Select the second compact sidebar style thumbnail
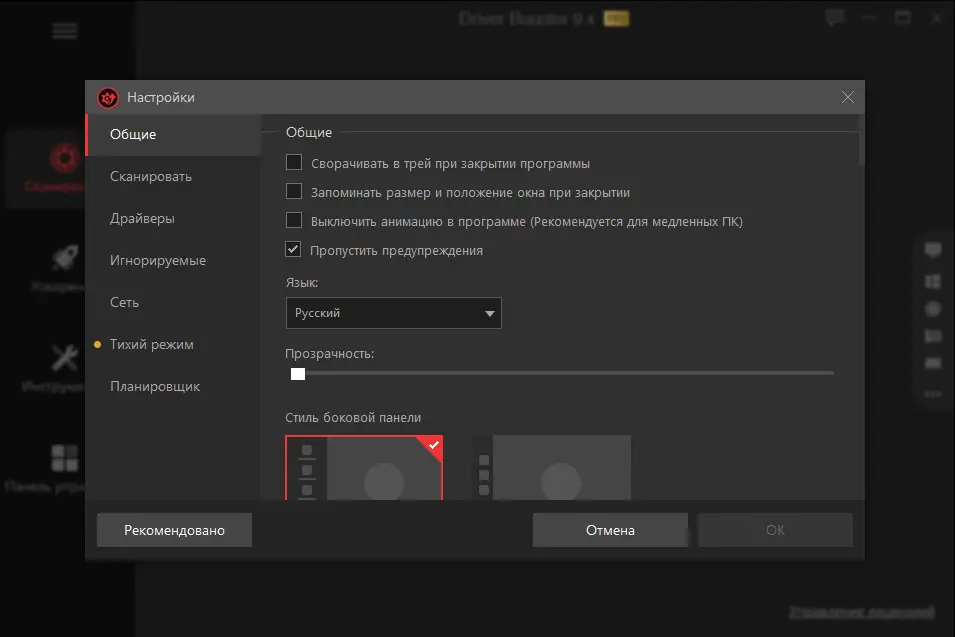955x637 pixels. 551,467
